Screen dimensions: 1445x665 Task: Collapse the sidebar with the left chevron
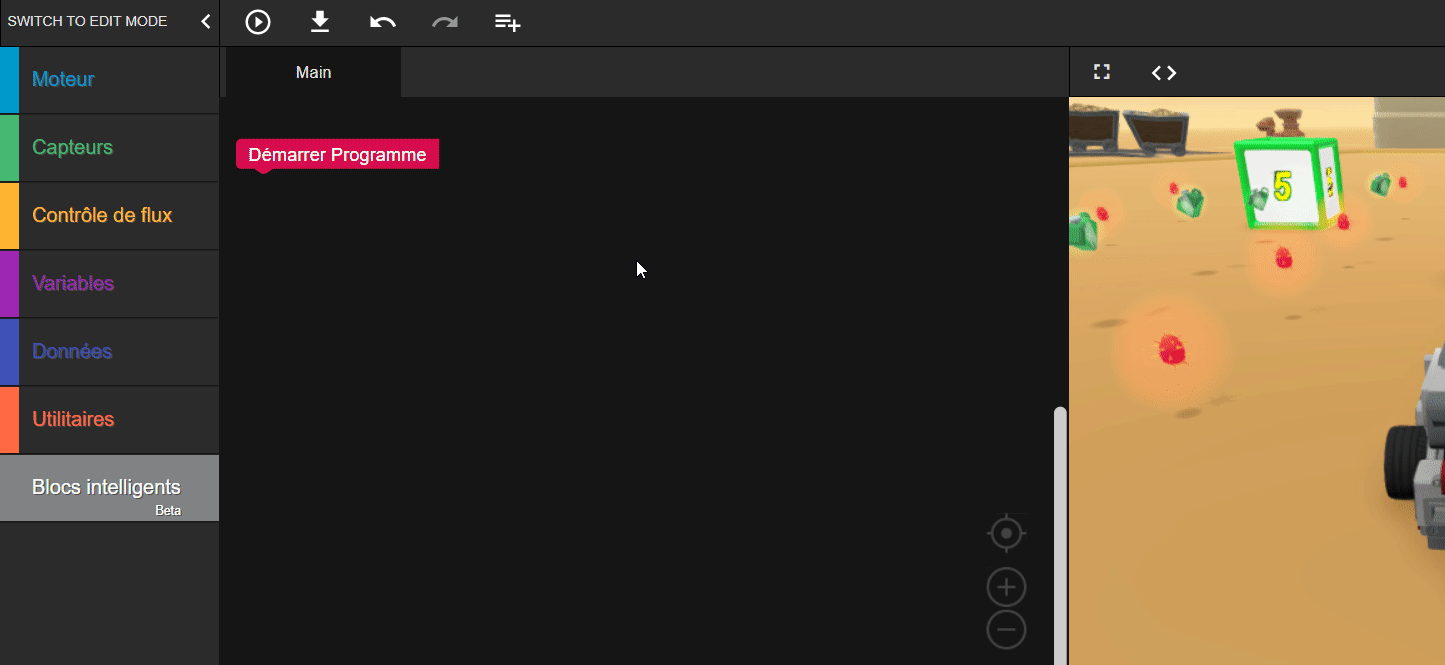205,22
